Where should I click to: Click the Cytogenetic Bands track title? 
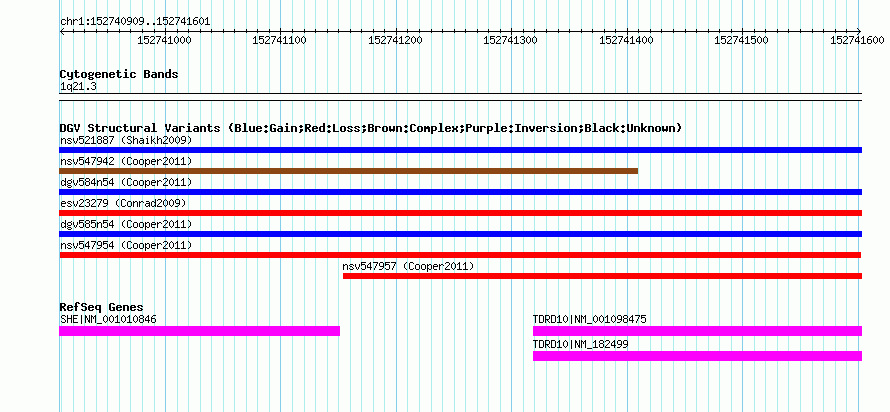click(x=119, y=74)
